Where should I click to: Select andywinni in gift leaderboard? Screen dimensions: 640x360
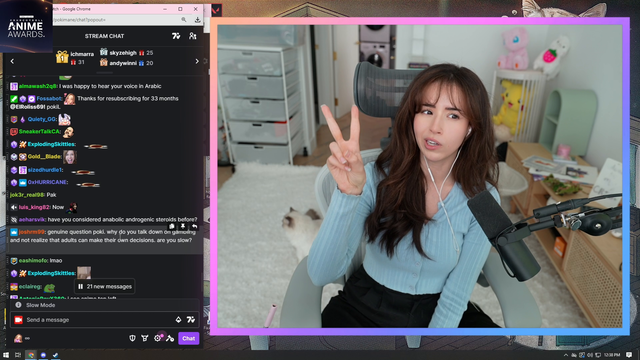click(122, 63)
